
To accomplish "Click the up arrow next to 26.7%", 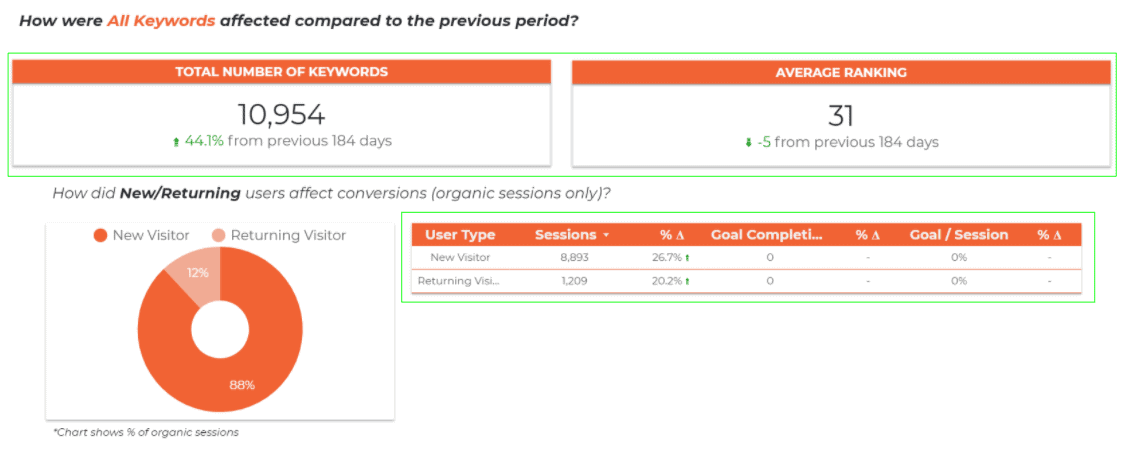I will (687, 258).
